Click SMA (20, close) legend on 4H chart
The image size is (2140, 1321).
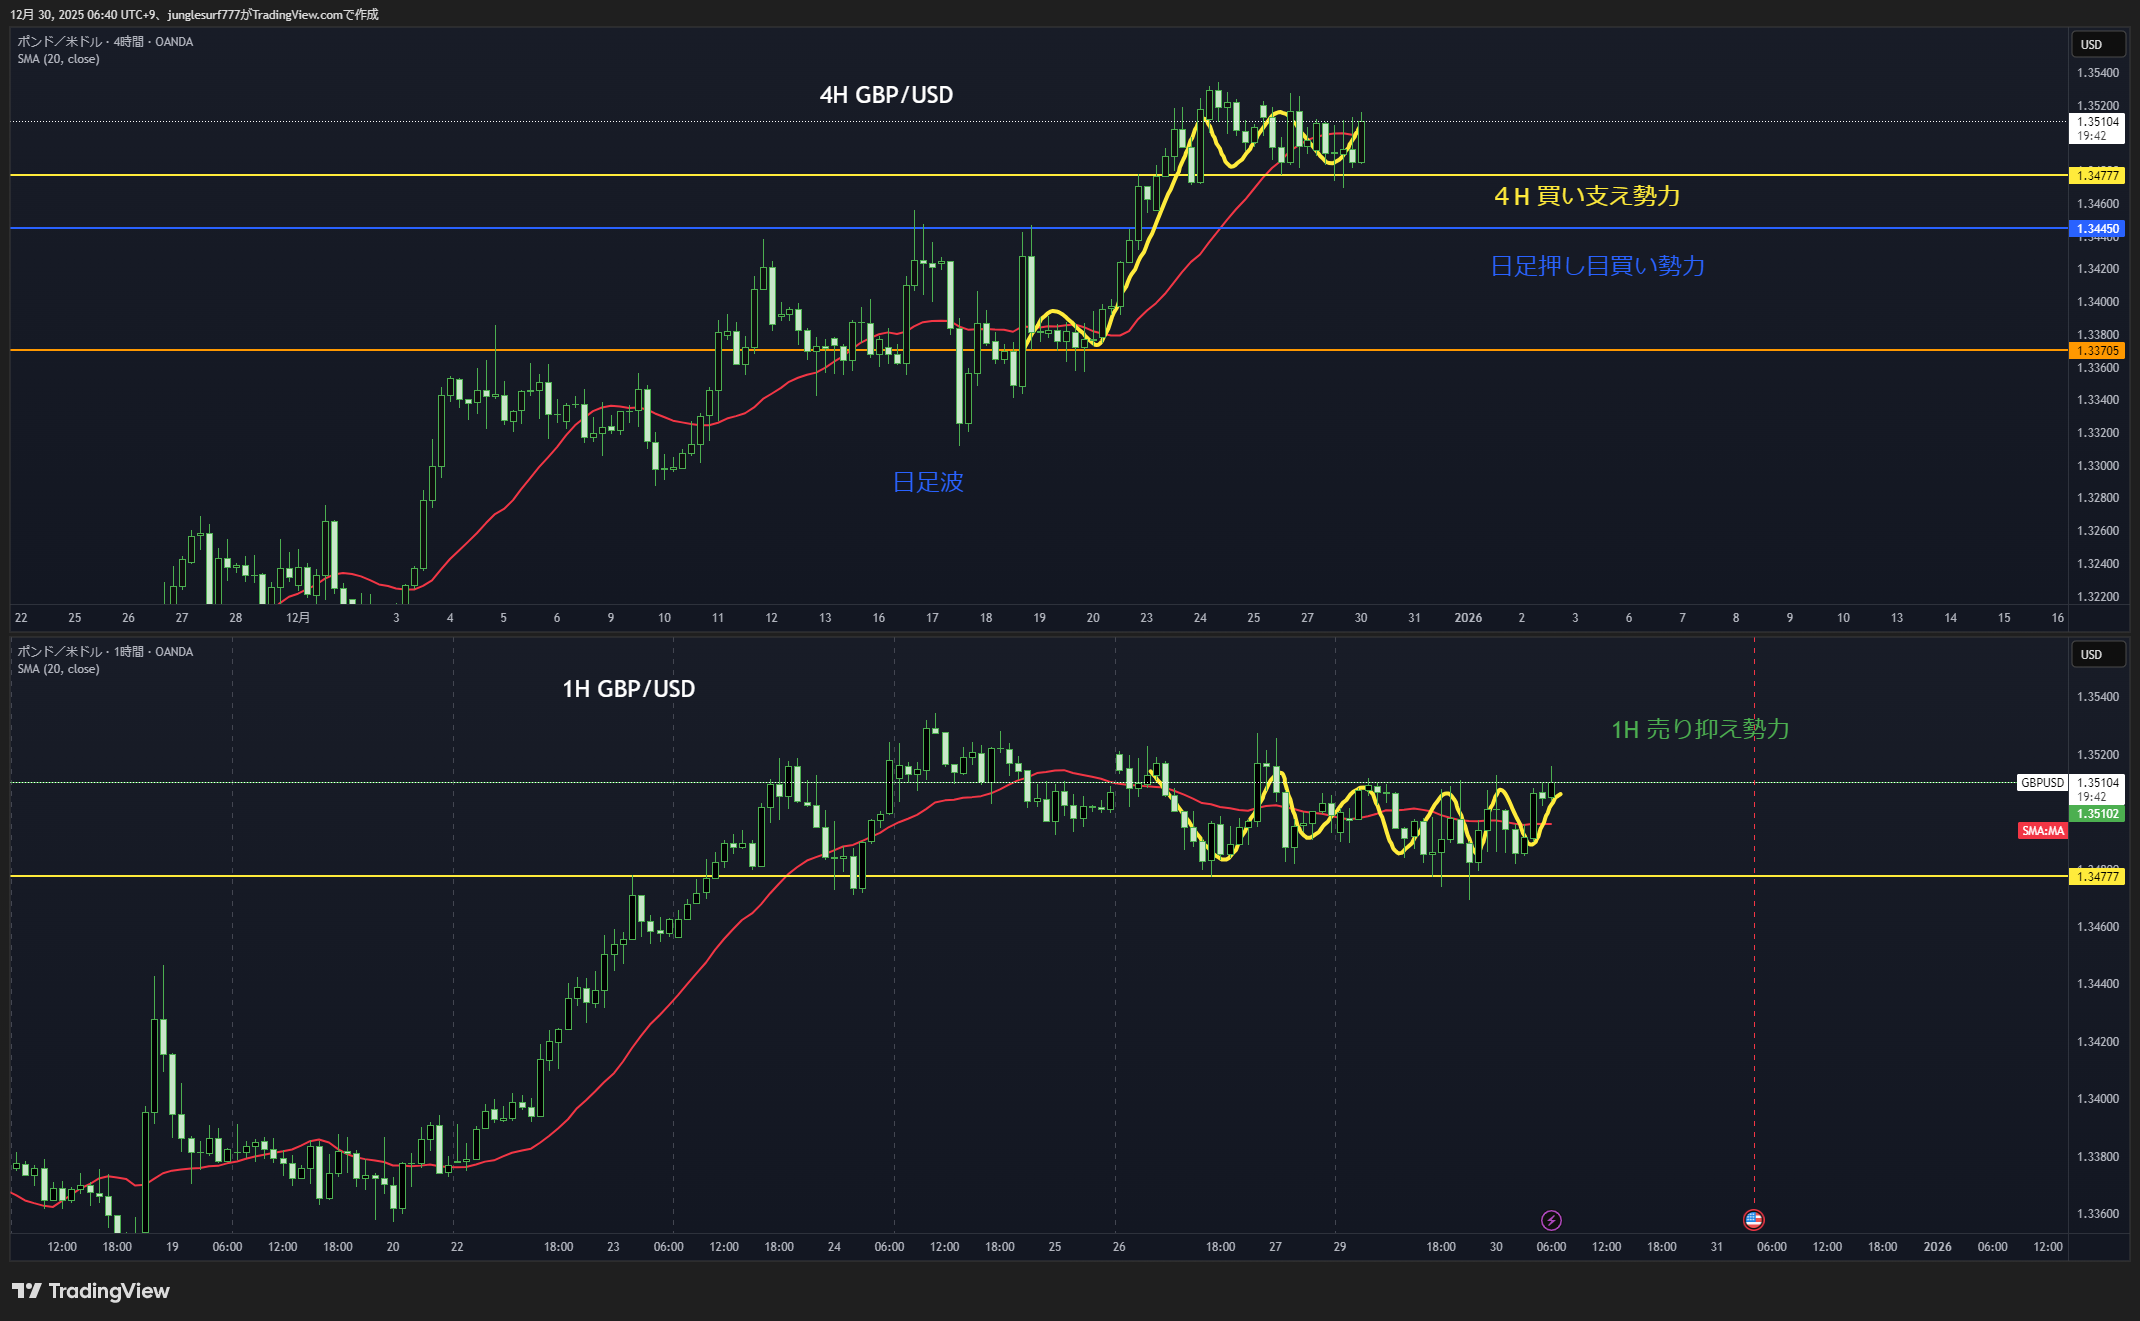click(58, 59)
